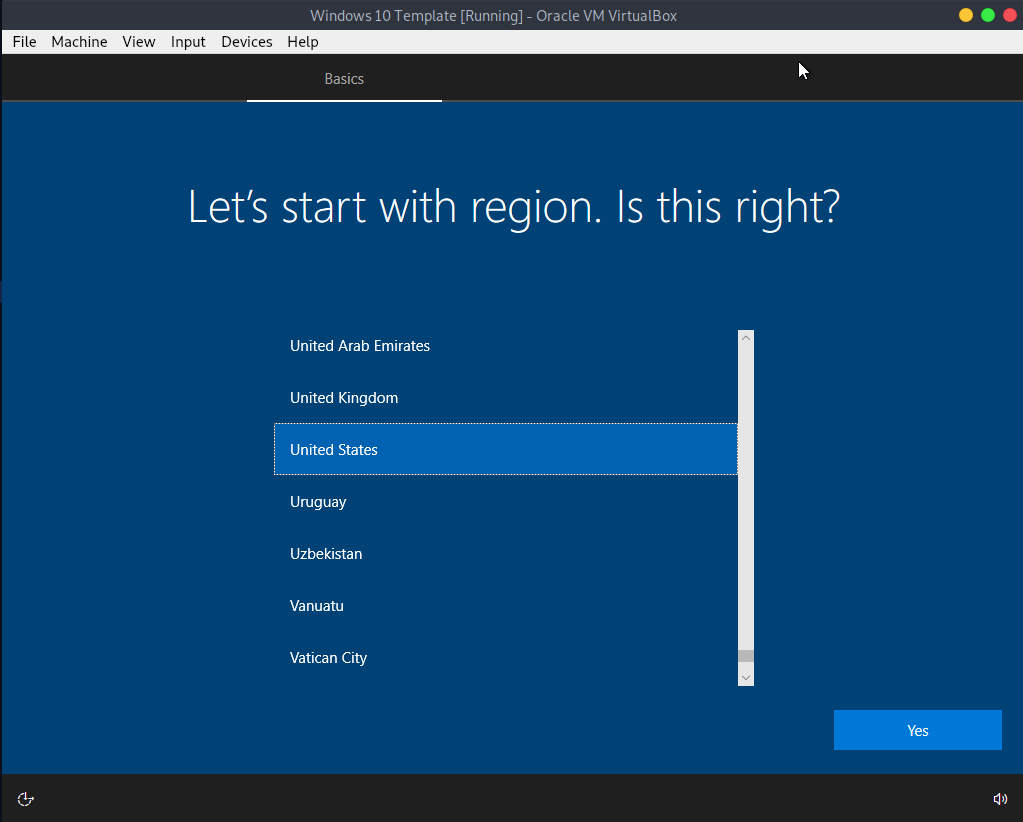Confirm region with the Yes button
This screenshot has height=822, width=1023.
coord(917,730)
